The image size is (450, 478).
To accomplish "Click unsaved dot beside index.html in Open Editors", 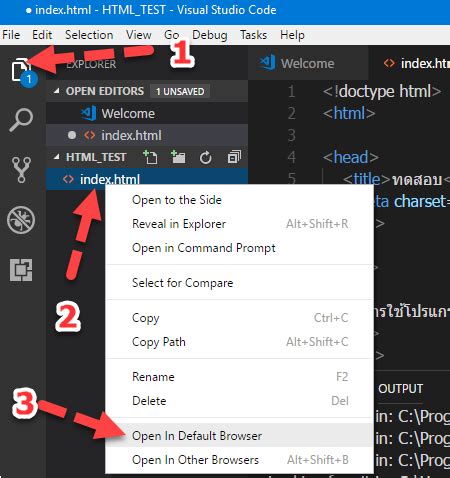I will (72, 135).
